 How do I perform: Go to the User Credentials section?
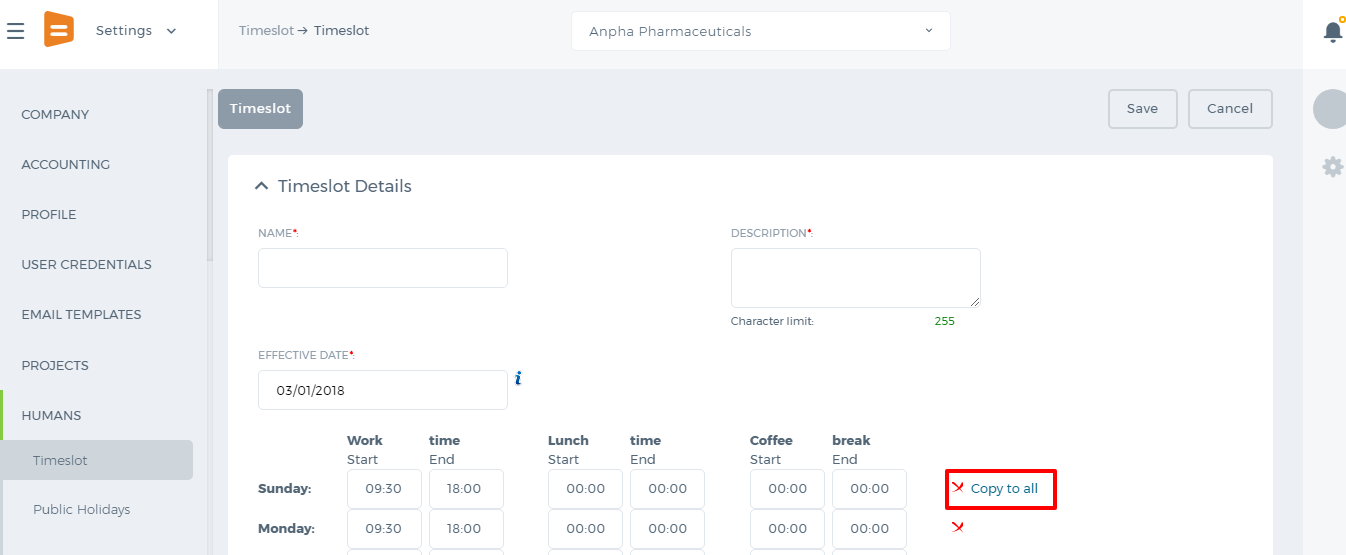pos(86,264)
